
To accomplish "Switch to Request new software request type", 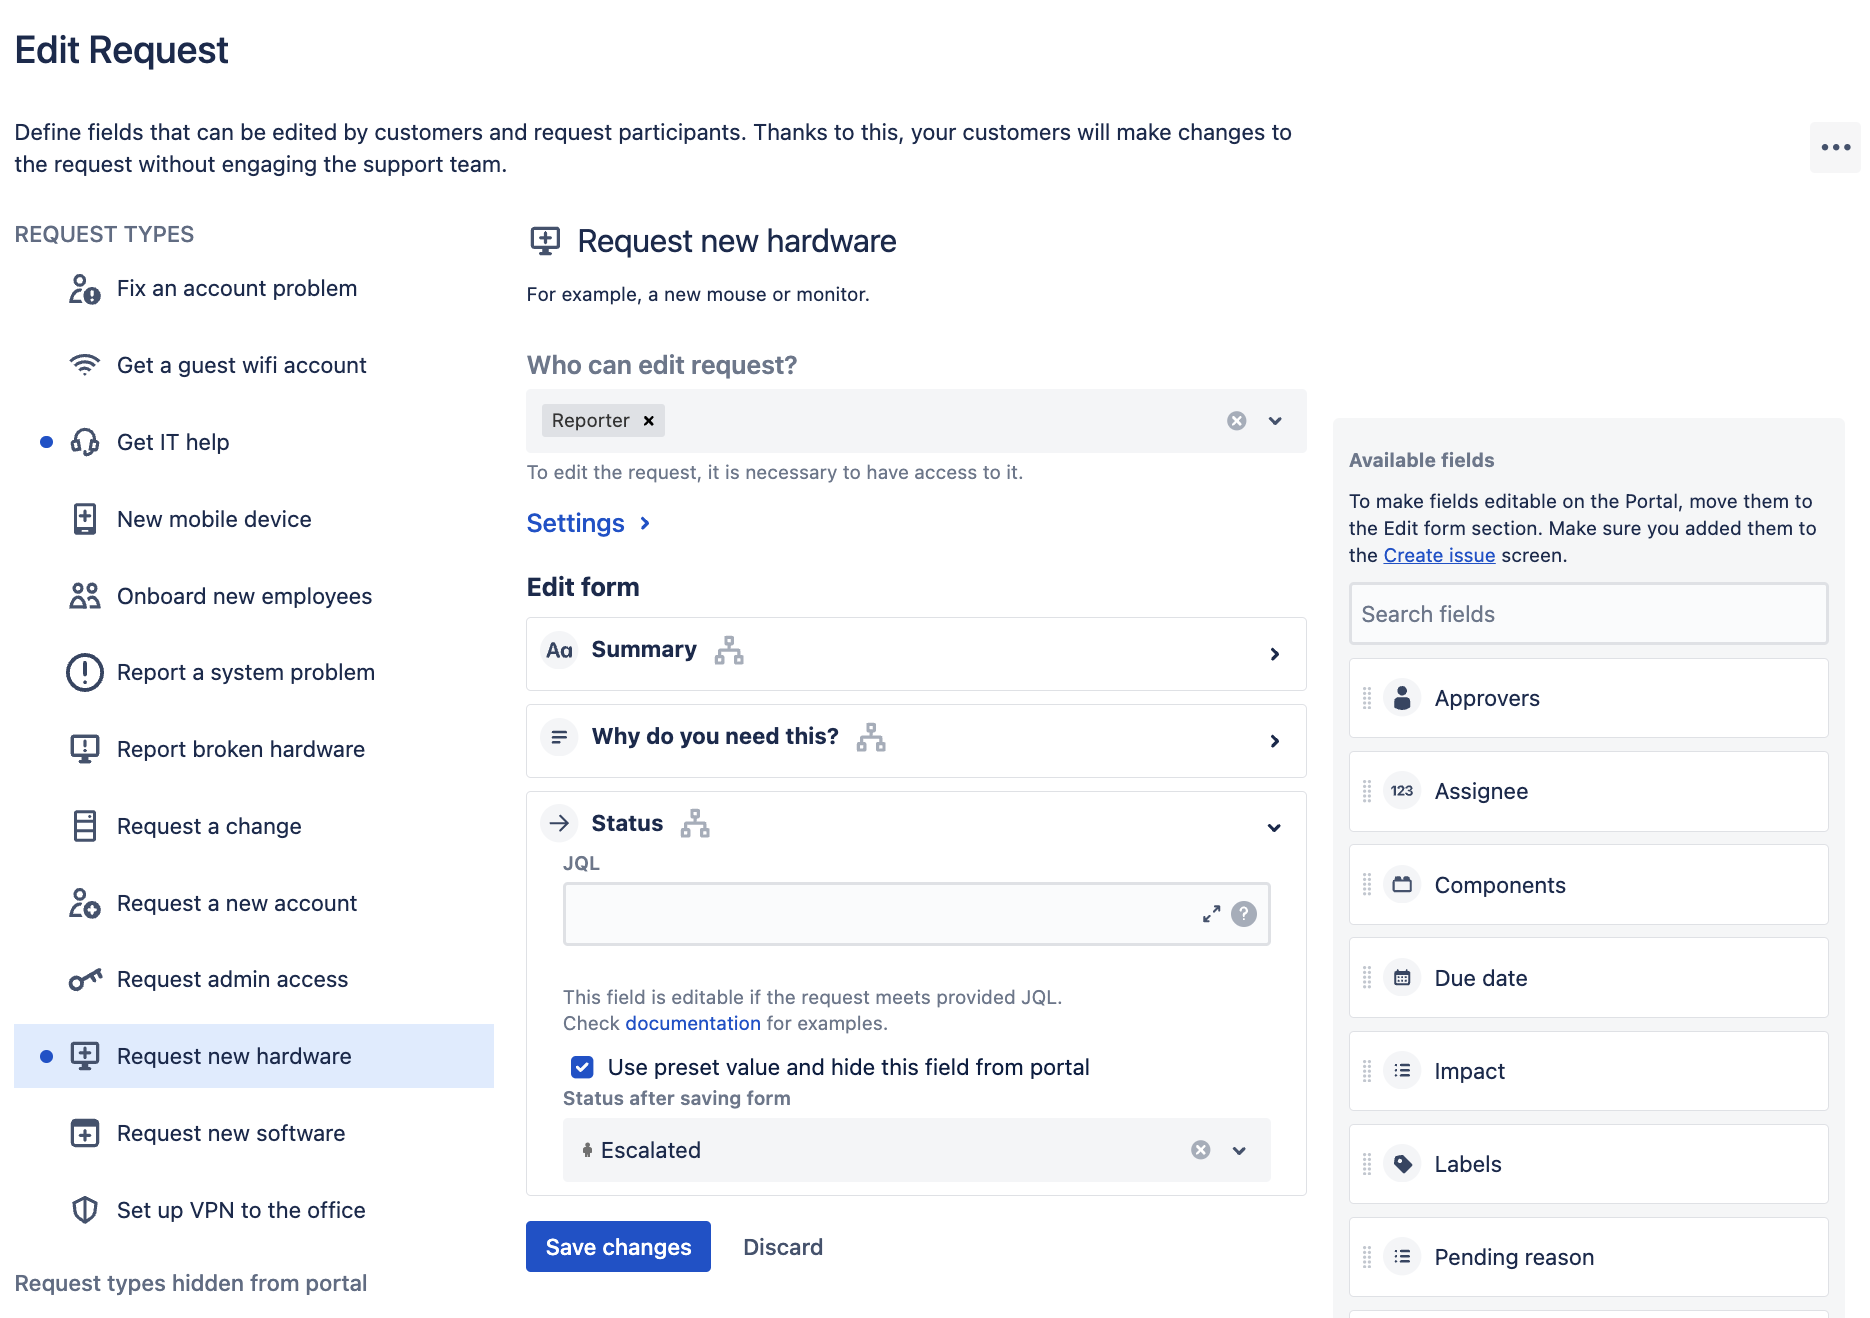I will [x=230, y=1133].
